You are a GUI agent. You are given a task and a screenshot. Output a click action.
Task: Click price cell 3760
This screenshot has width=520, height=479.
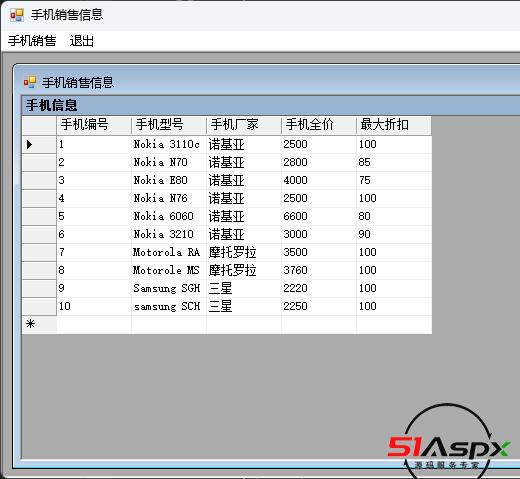(319, 270)
